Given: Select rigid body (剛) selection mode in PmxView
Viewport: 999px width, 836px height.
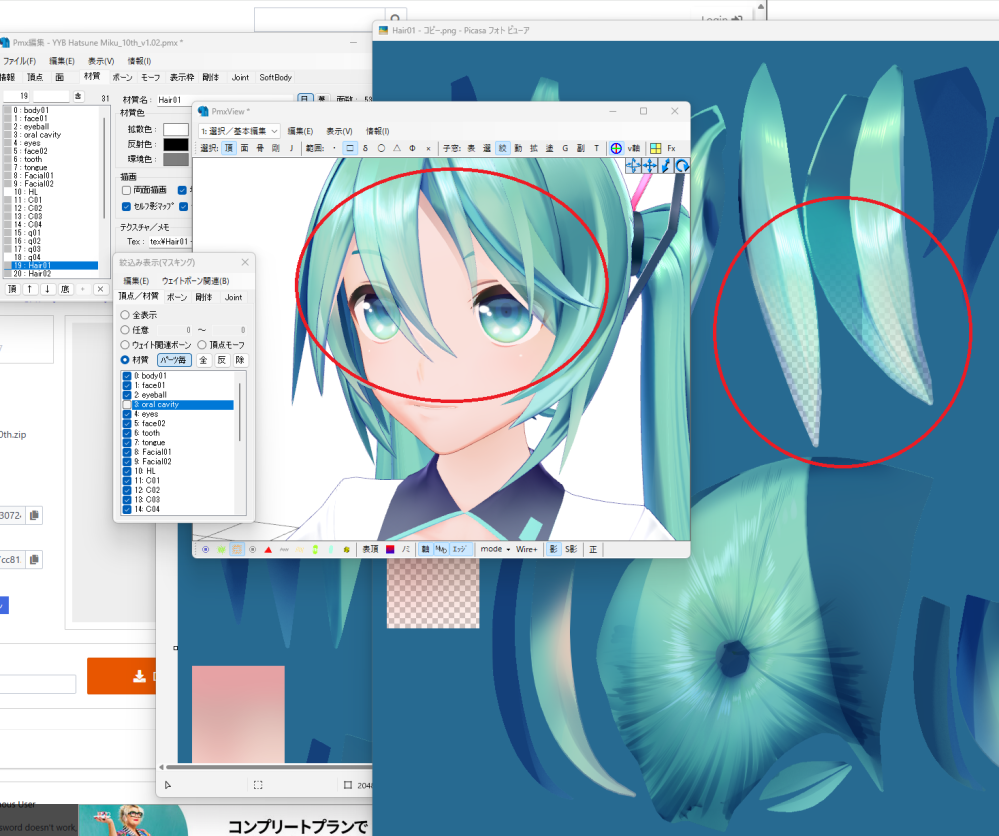Looking at the screenshot, I should tap(275, 148).
